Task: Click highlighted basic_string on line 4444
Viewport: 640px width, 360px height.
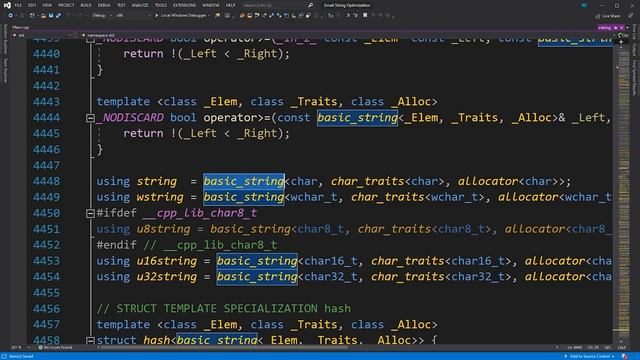Action: coord(357,118)
